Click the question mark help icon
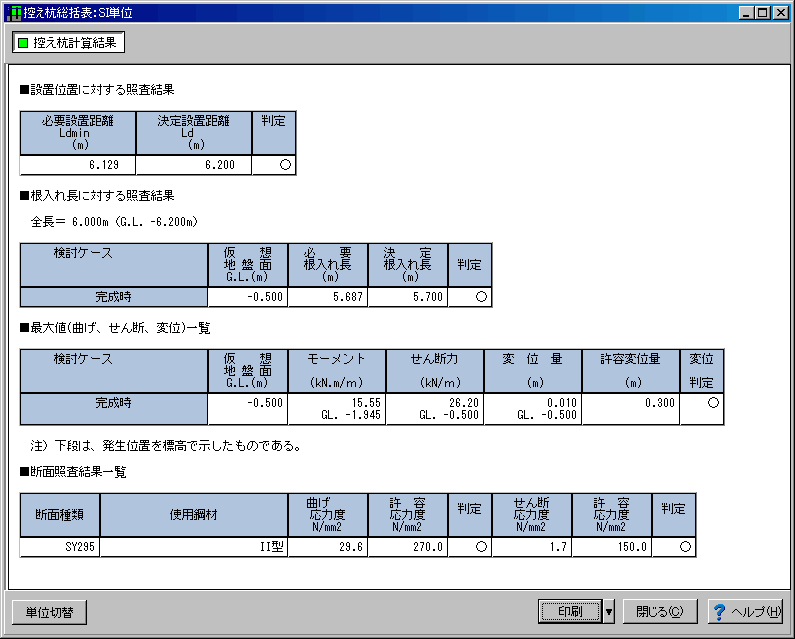The width and height of the screenshot is (795, 639). coord(718,612)
